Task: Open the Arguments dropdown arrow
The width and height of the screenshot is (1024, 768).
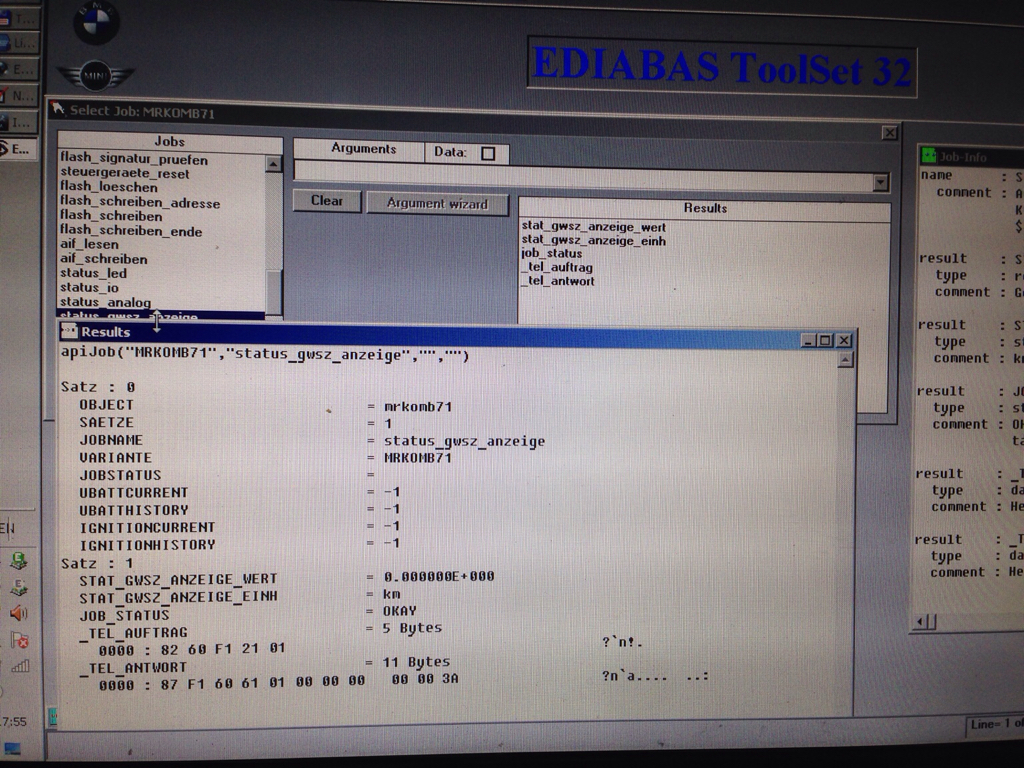Action: click(x=881, y=182)
